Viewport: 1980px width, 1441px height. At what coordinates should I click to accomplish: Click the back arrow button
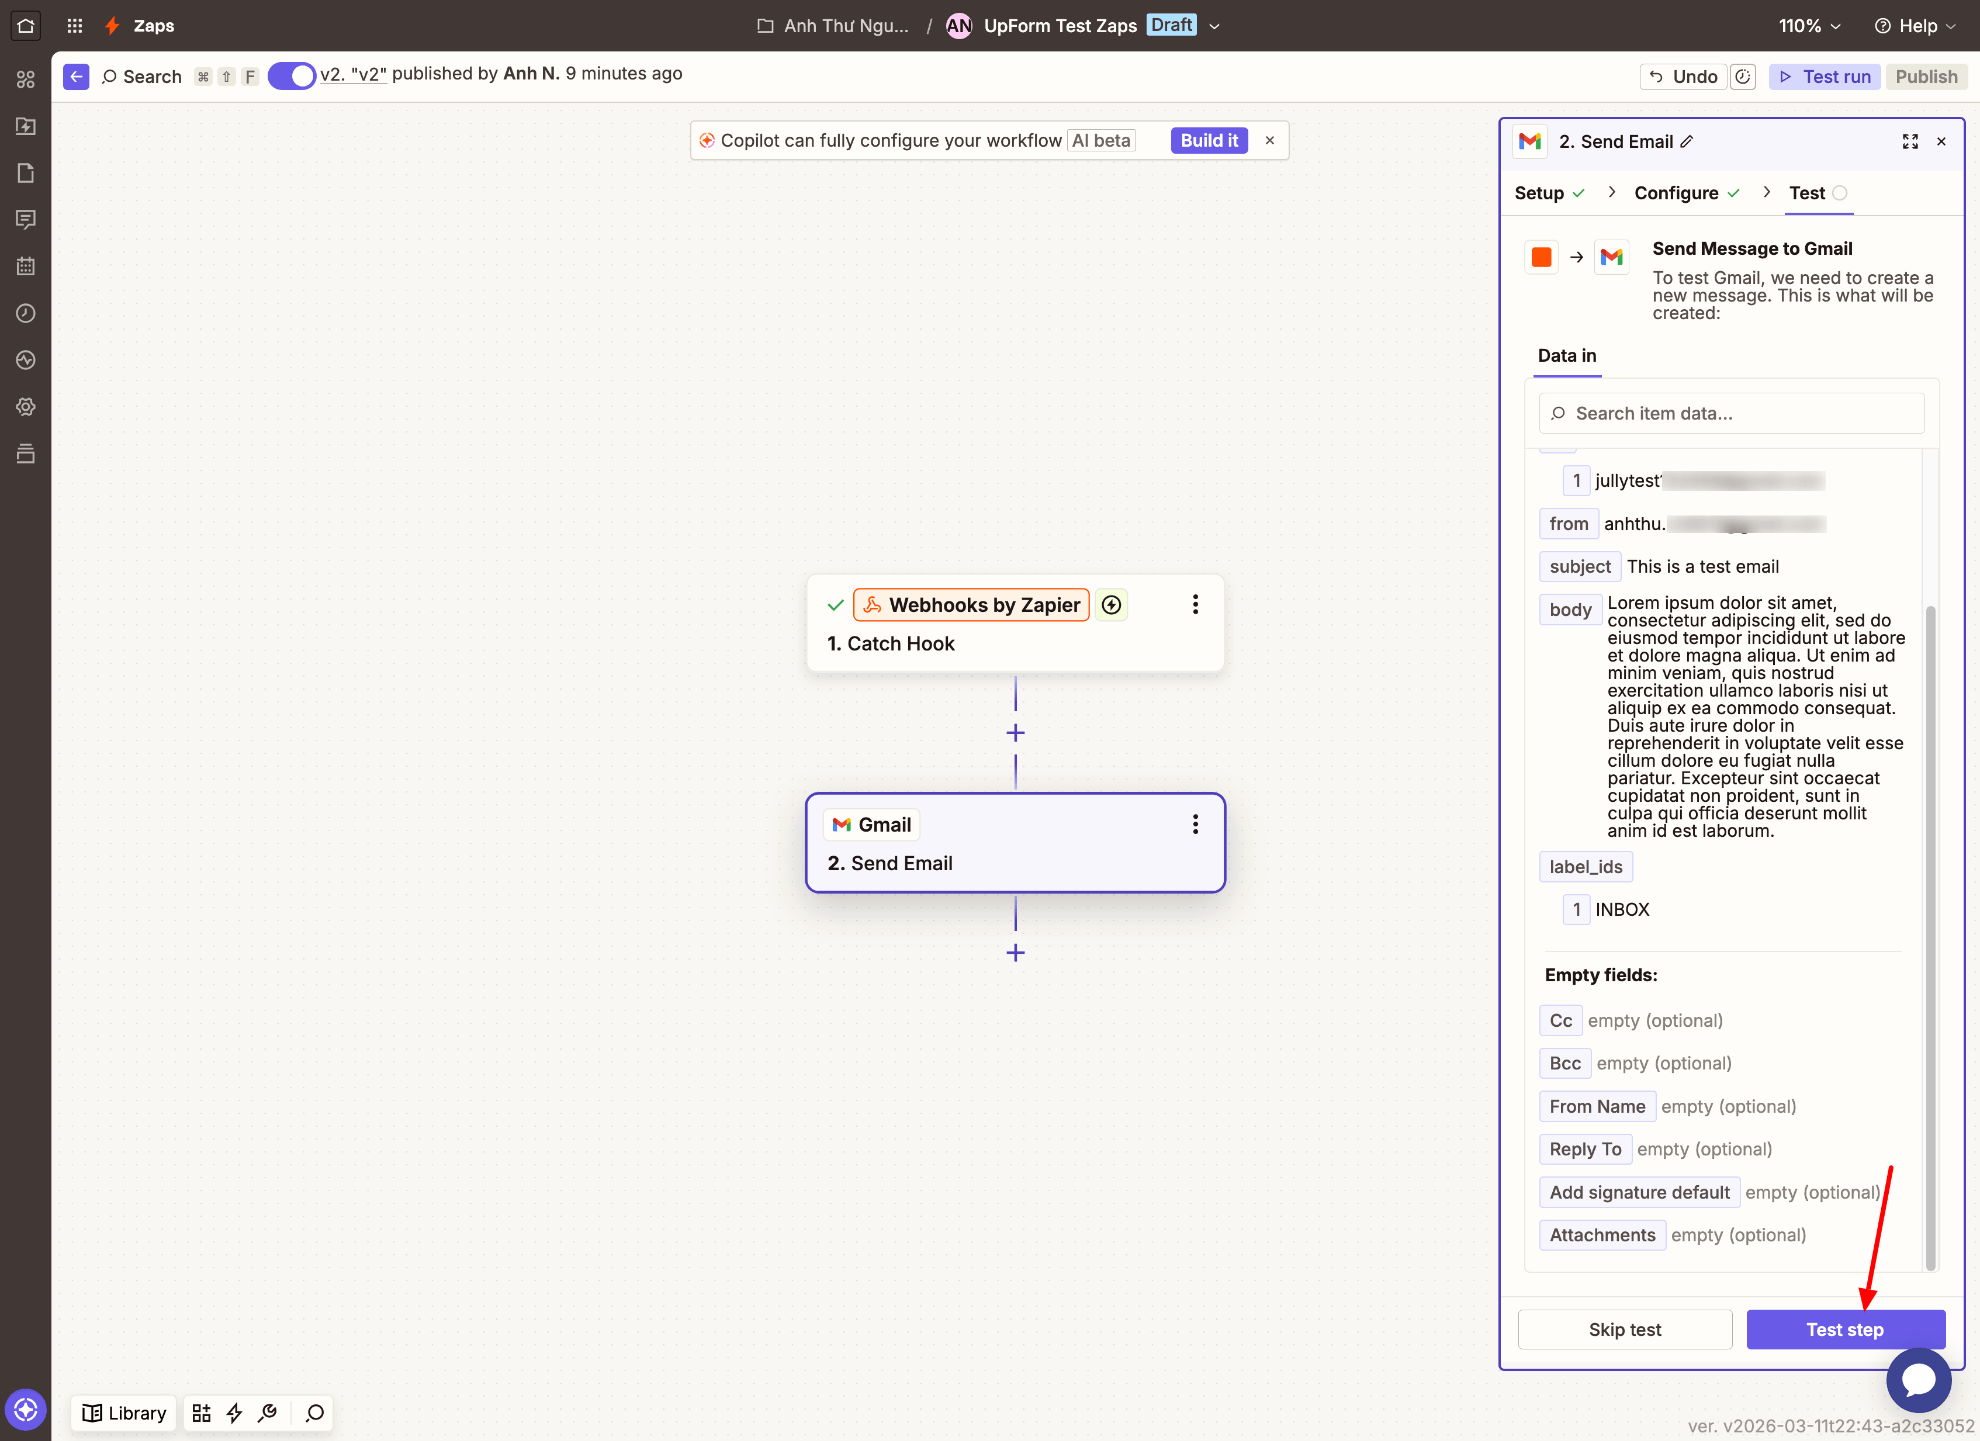click(76, 76)
